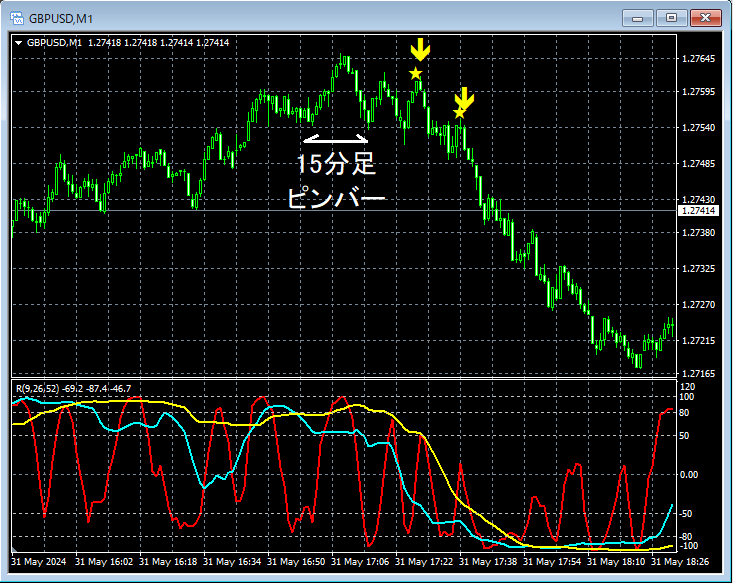Click the price scale label 1.27595
This screenshot has width=734, height=583.
point(698,91)
